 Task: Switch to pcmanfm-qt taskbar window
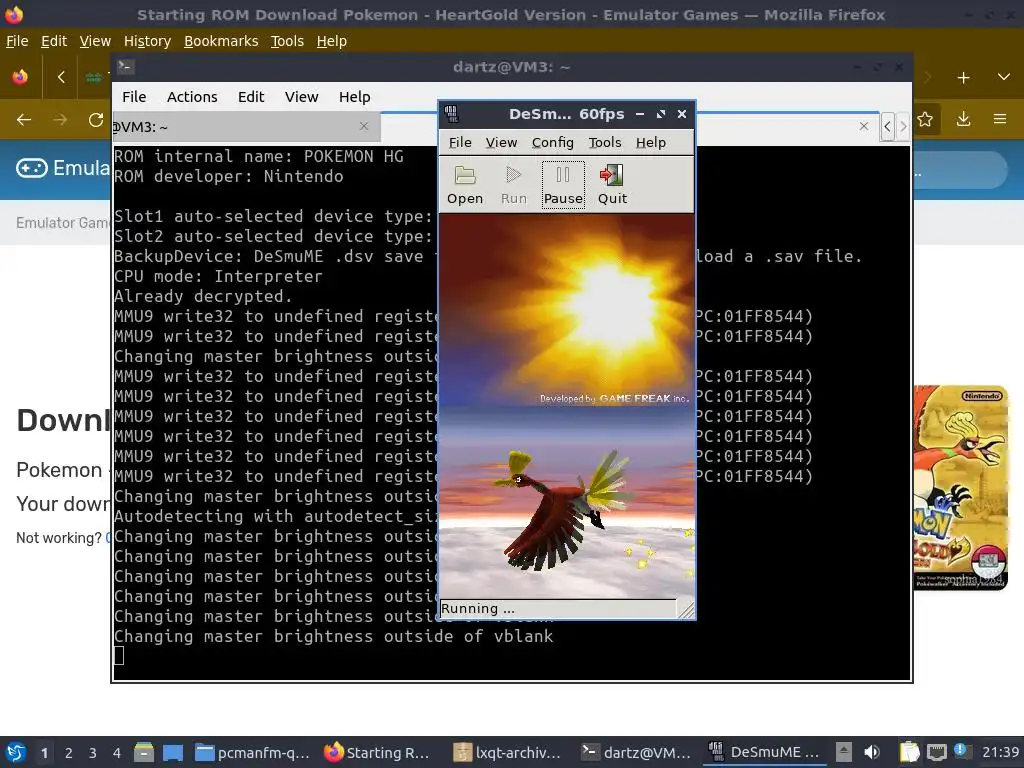click(x=253, y=752)
